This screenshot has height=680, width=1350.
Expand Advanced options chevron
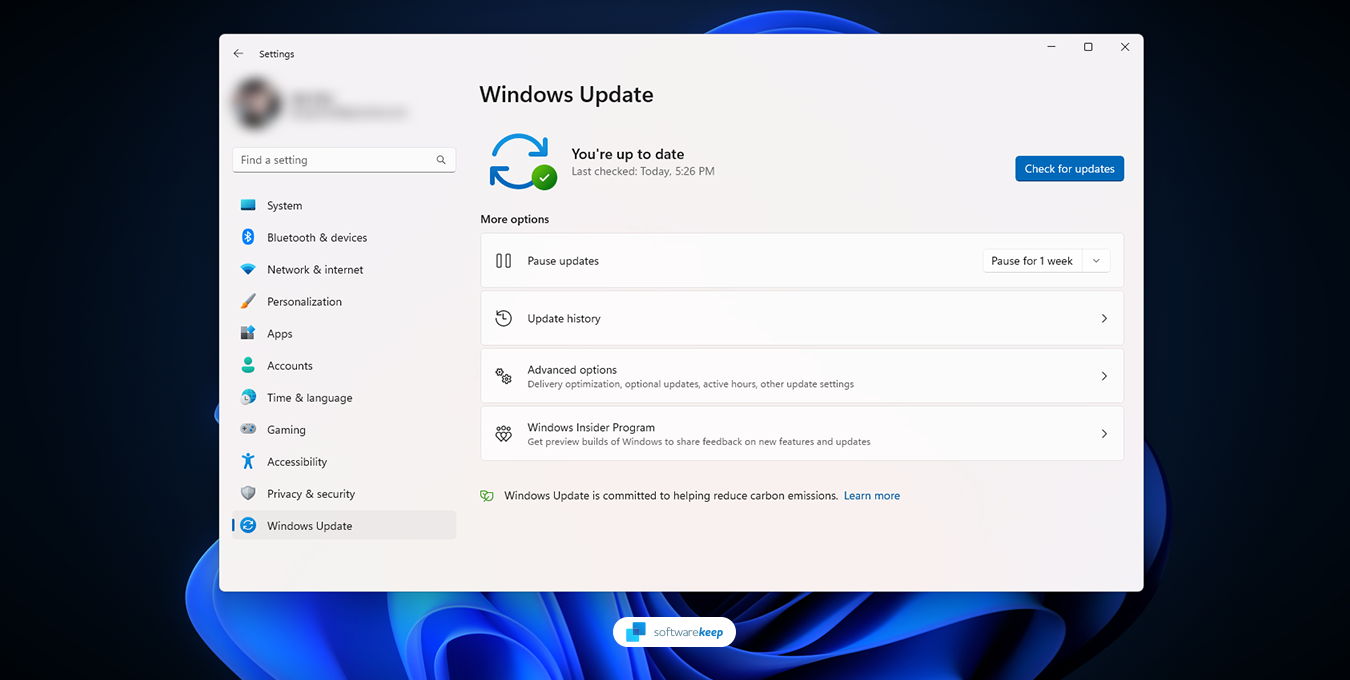[x=1104, y=376]
